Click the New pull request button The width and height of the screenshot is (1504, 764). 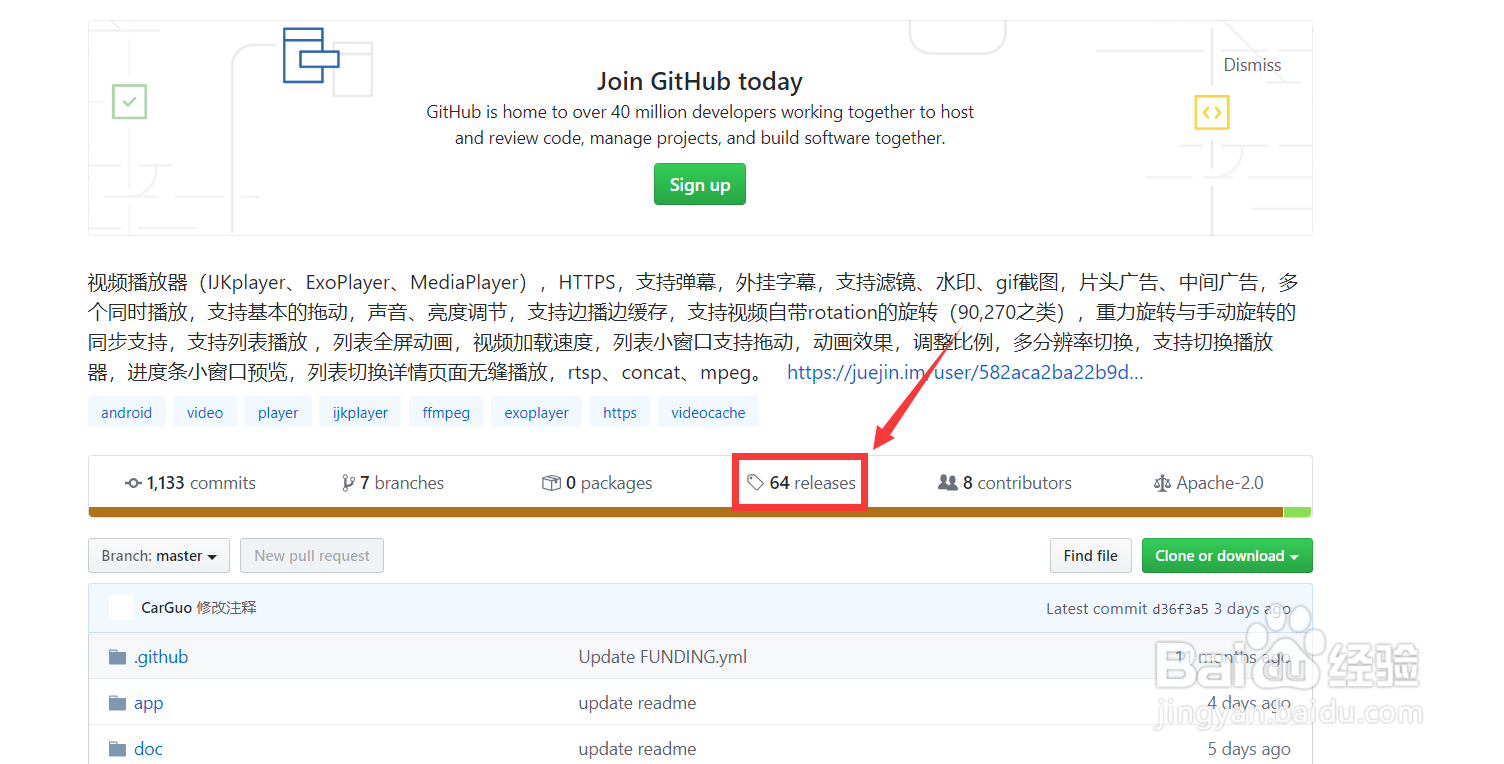click(312, 556)
